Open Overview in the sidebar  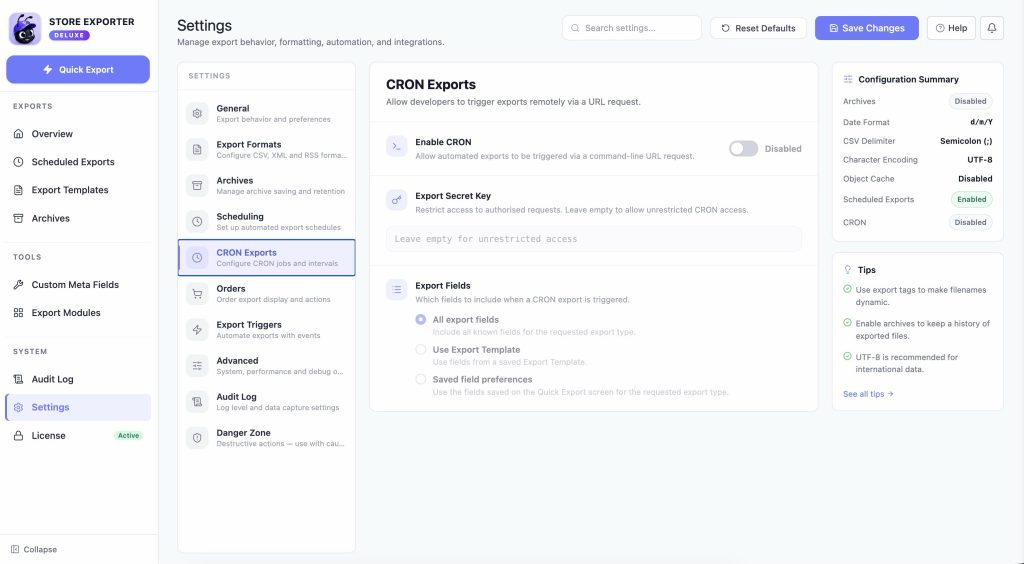click(x=78, y=134)
